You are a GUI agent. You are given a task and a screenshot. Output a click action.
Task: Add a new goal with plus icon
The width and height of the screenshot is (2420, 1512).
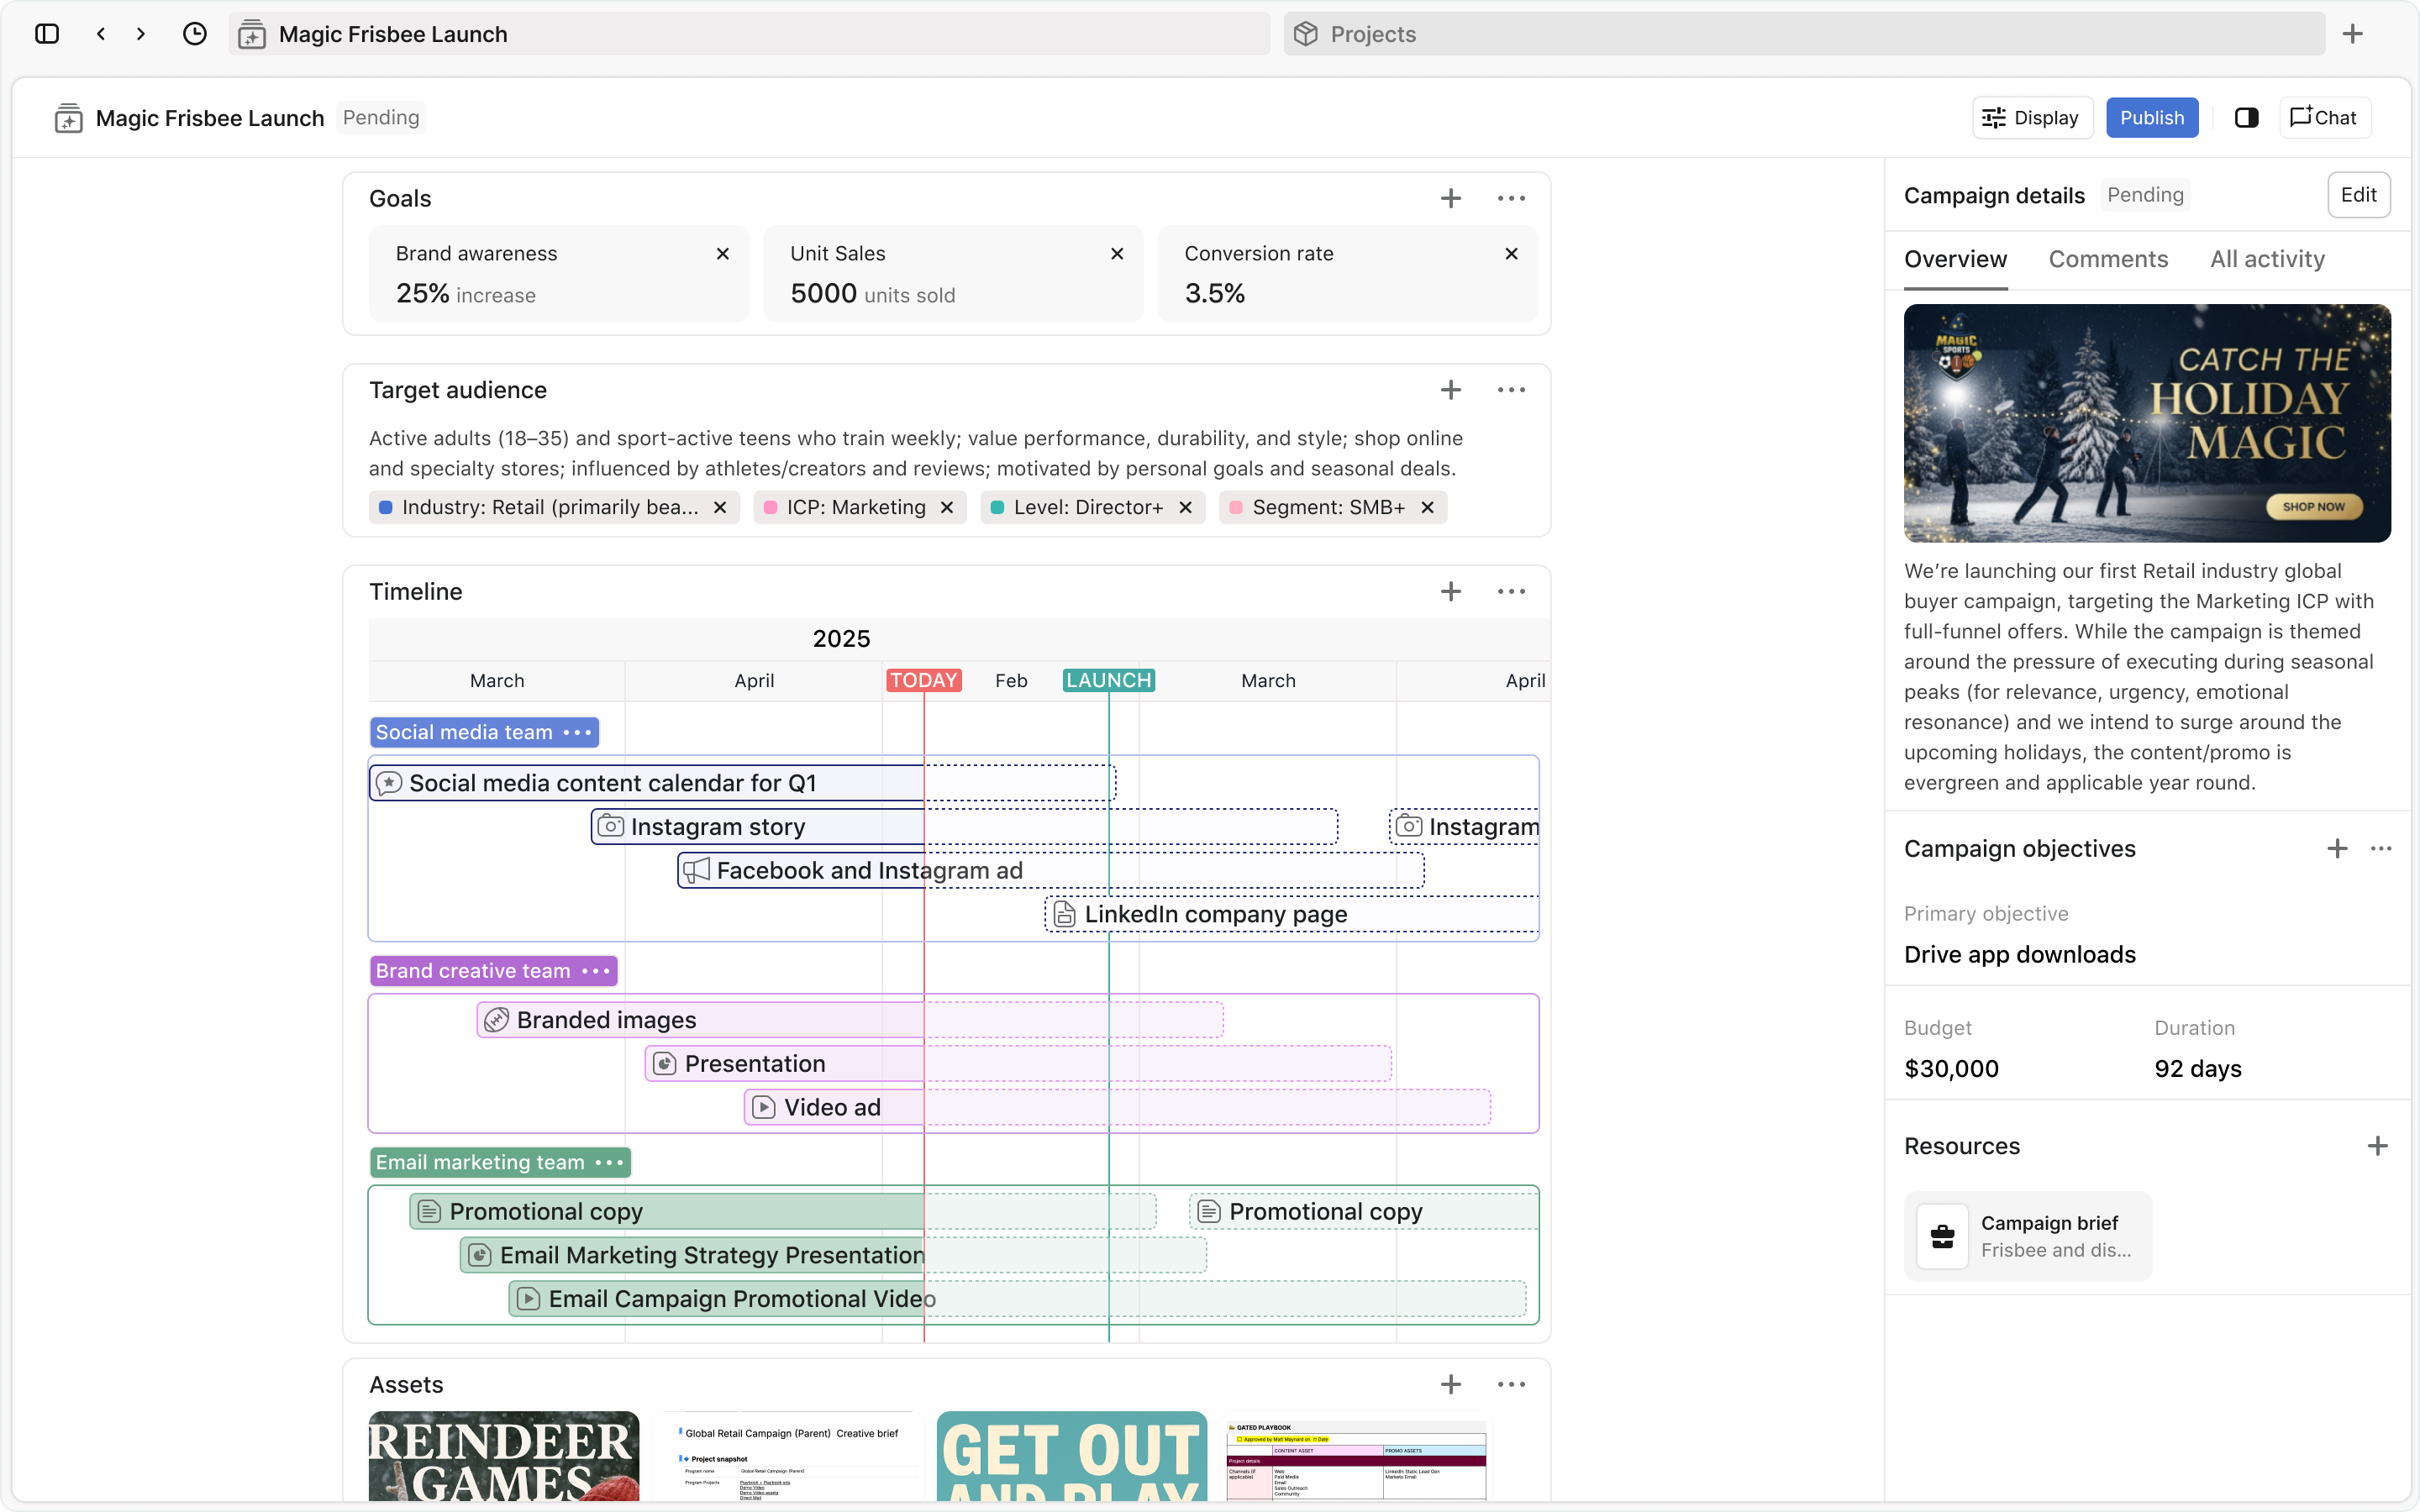[1450, 199]
